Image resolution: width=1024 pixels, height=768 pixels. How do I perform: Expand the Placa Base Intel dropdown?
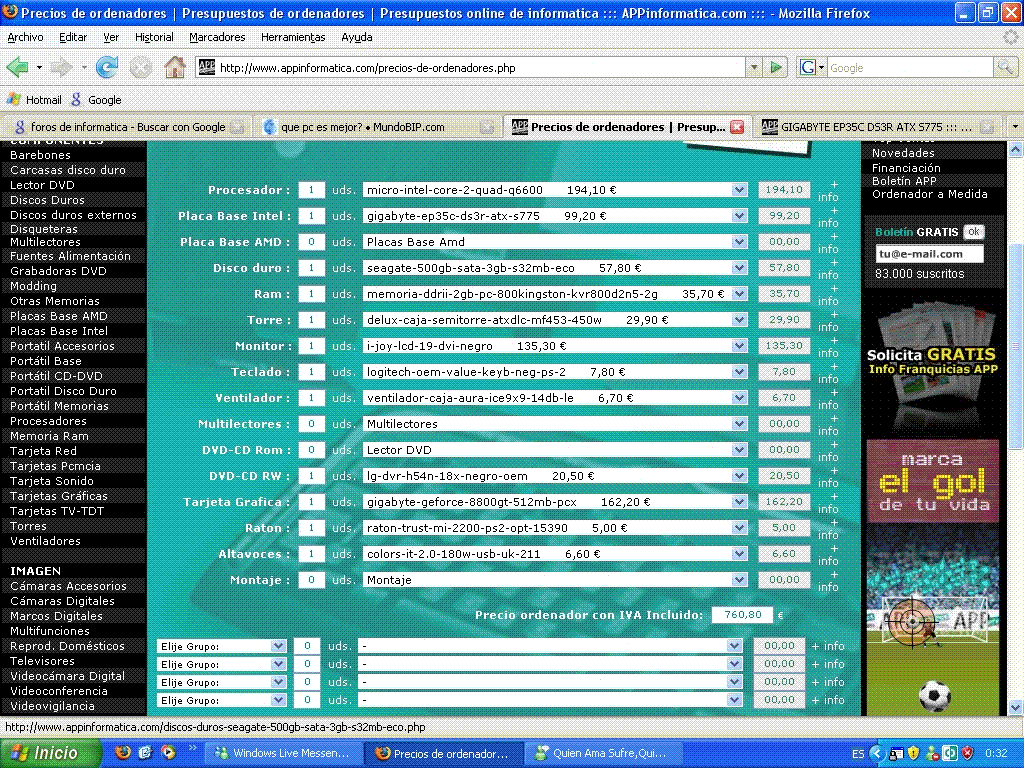[x=739, y=216]
